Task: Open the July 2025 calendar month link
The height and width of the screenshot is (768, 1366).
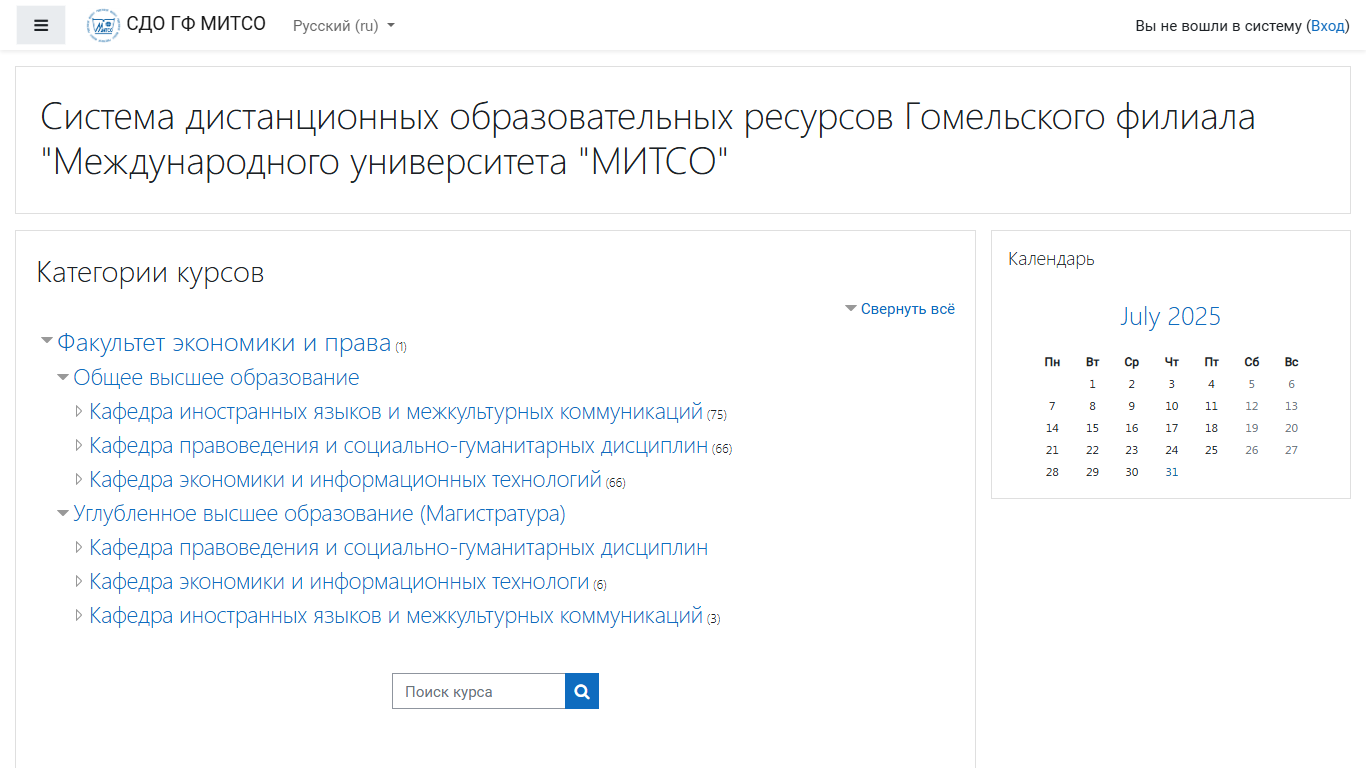Action: [x=1170, y=316]
